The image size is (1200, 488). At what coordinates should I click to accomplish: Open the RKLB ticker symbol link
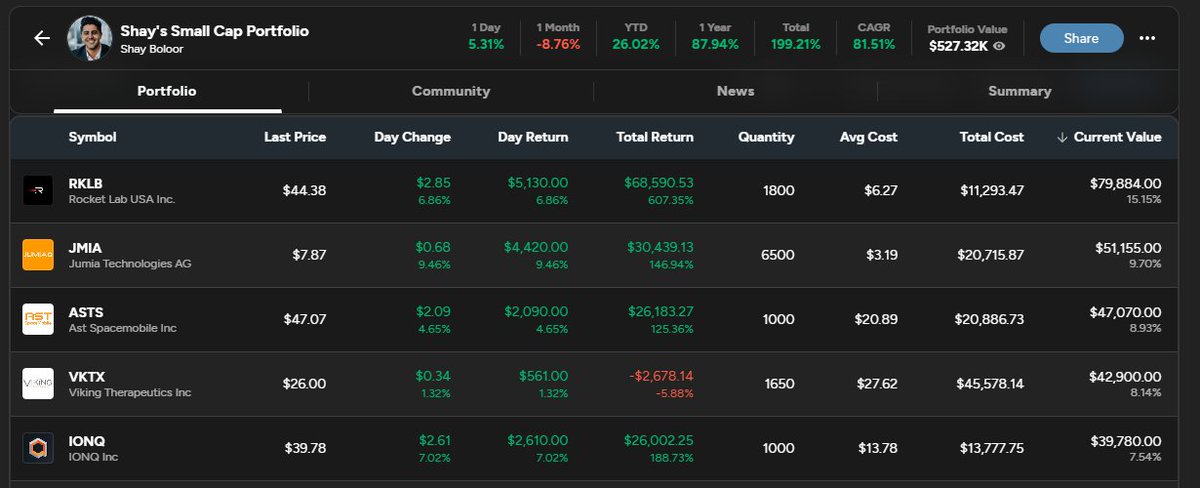pos(86,183)
